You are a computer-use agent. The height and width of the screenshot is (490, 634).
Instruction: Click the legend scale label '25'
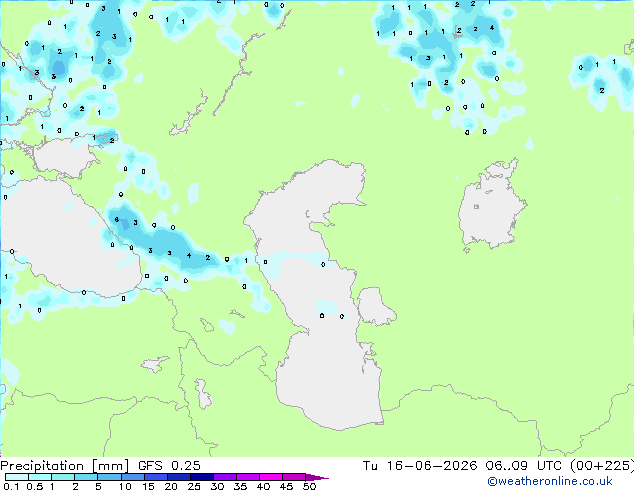[x=194, y=486]
